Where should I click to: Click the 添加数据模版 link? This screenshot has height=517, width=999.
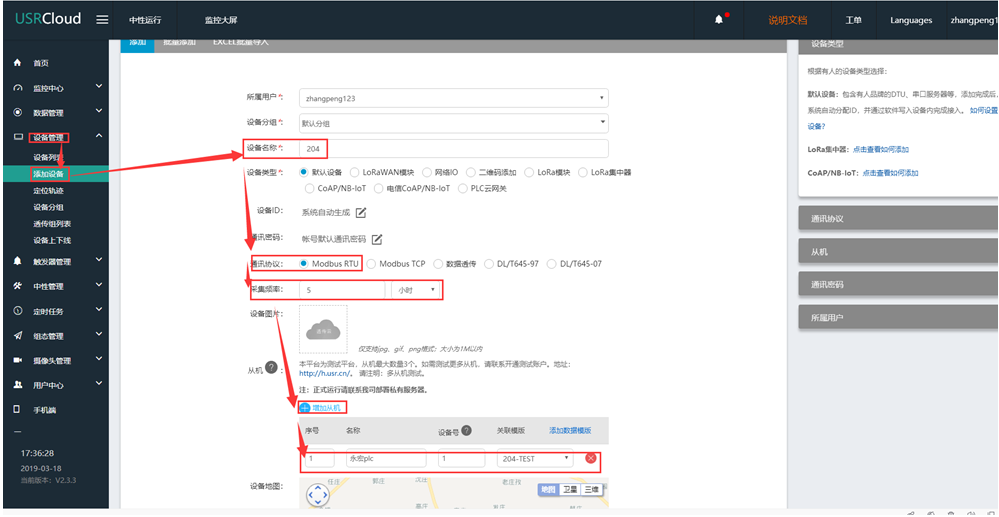point(570,431)
